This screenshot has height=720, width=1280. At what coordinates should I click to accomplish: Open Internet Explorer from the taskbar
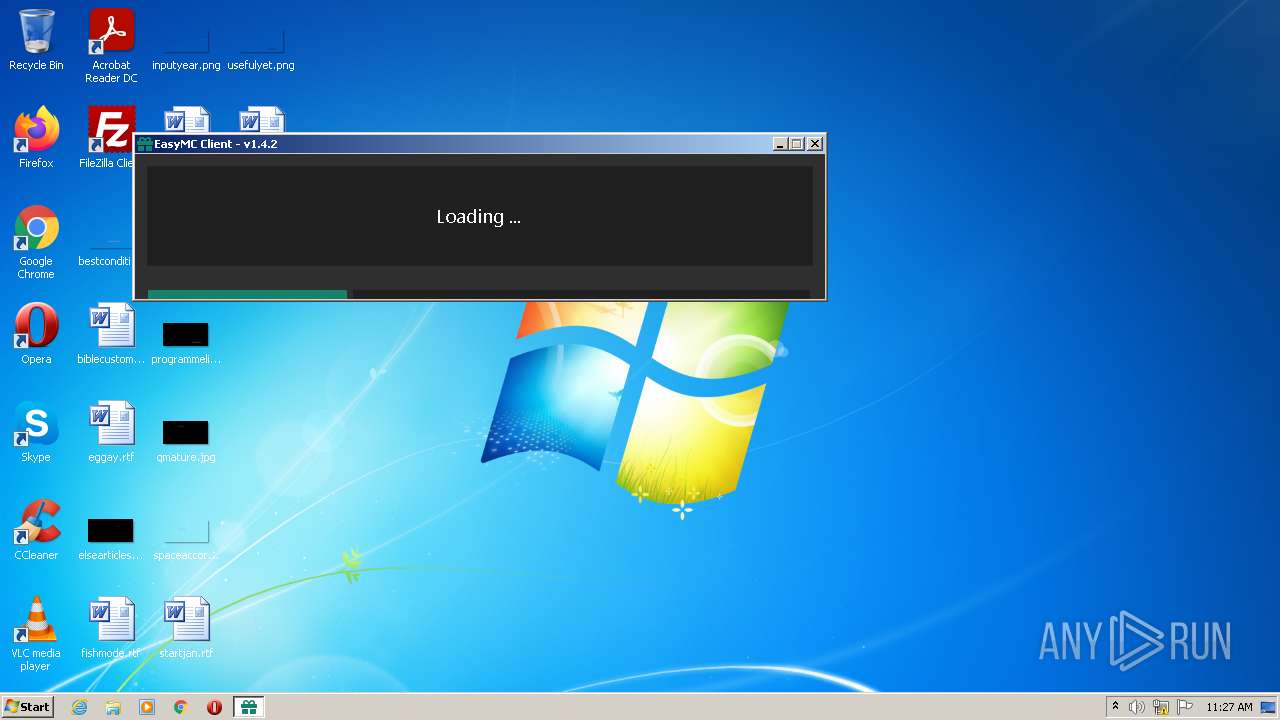click(80, 707)
